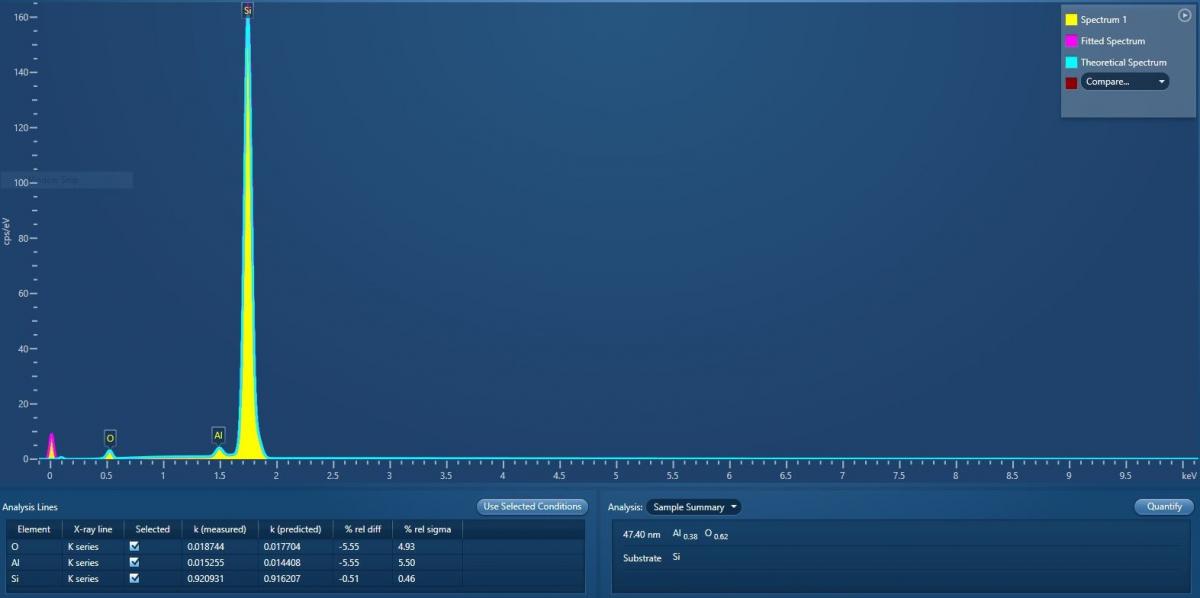Image resolution: width=1200 pixels, height=598 pixels.
Task: Click the cyan Theoretical Spectrum swatch
Action: (1071, 62)
